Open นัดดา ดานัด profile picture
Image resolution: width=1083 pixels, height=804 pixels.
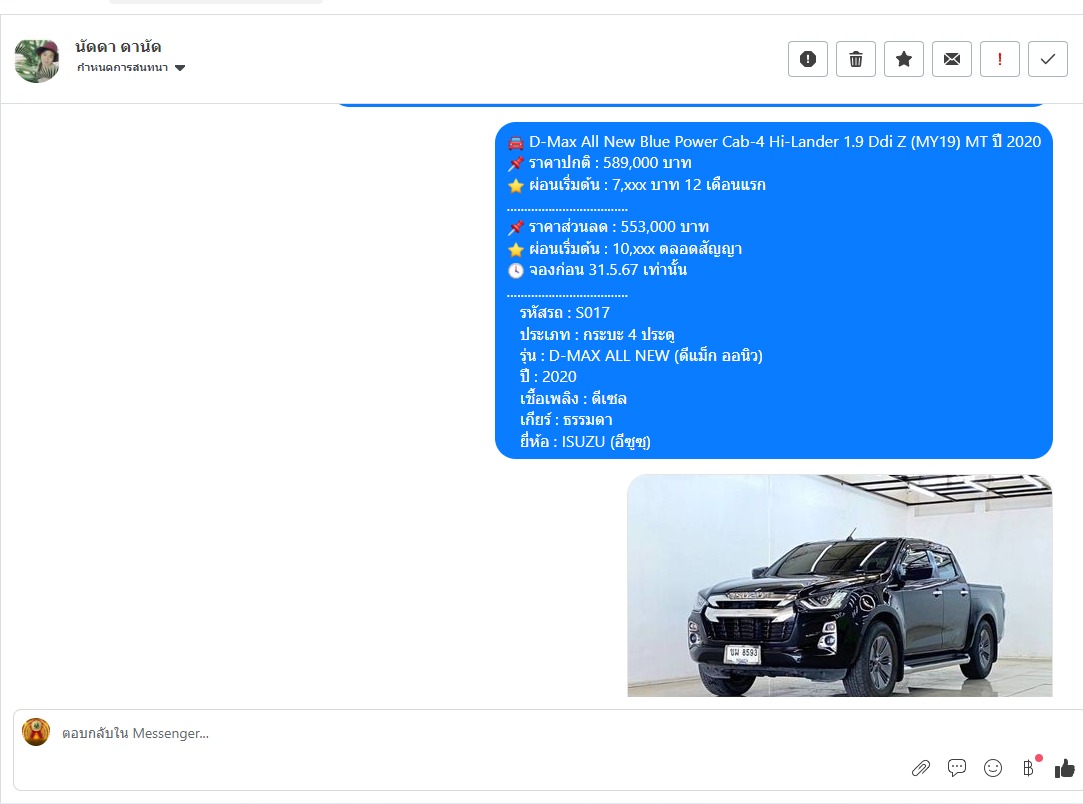37,61
